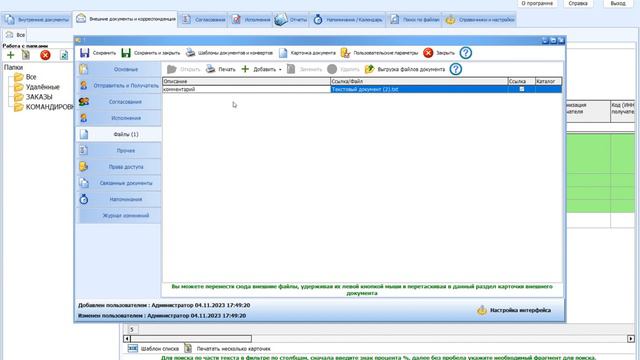Click Сохранить и закрыть
This screenshot has width=640, height=360.
(x=151, y=53)
